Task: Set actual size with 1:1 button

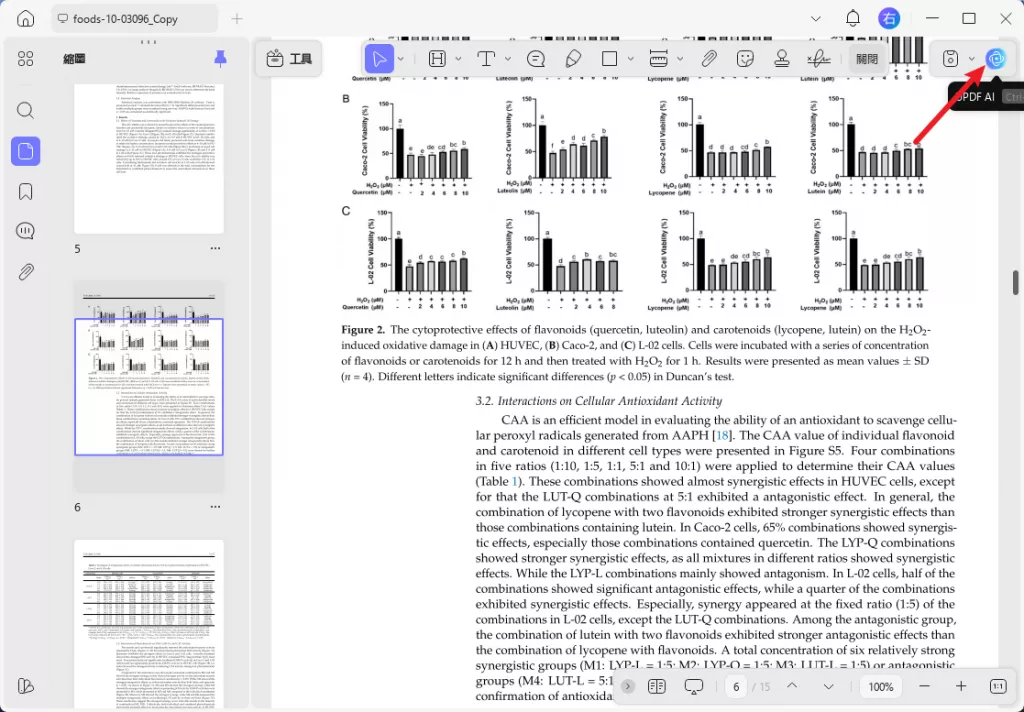Action: coord(998,687)
